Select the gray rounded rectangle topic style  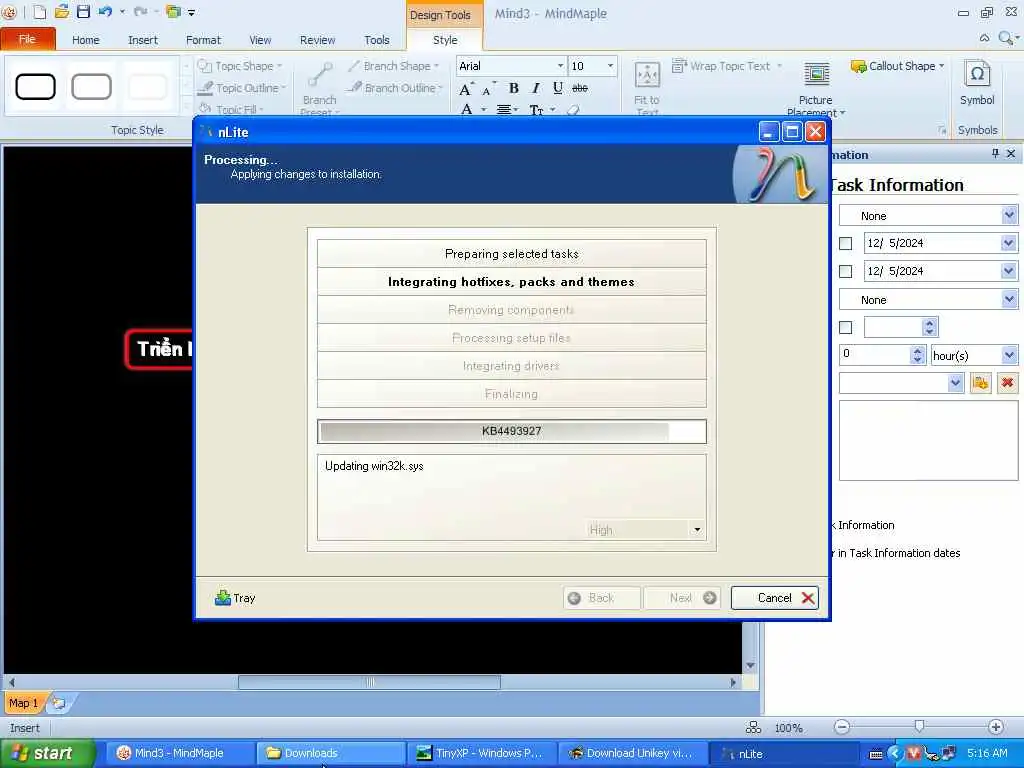point(91,87)
